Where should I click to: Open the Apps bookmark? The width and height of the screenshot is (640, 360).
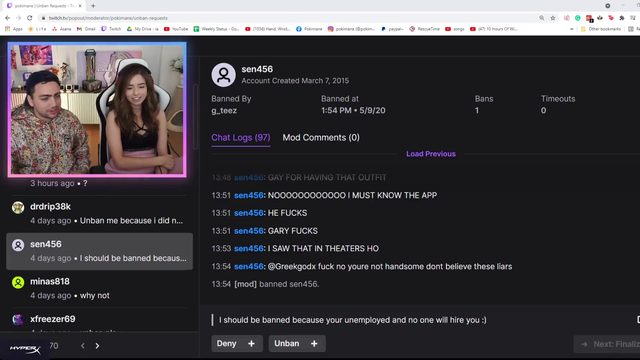[x=13, y=29]
